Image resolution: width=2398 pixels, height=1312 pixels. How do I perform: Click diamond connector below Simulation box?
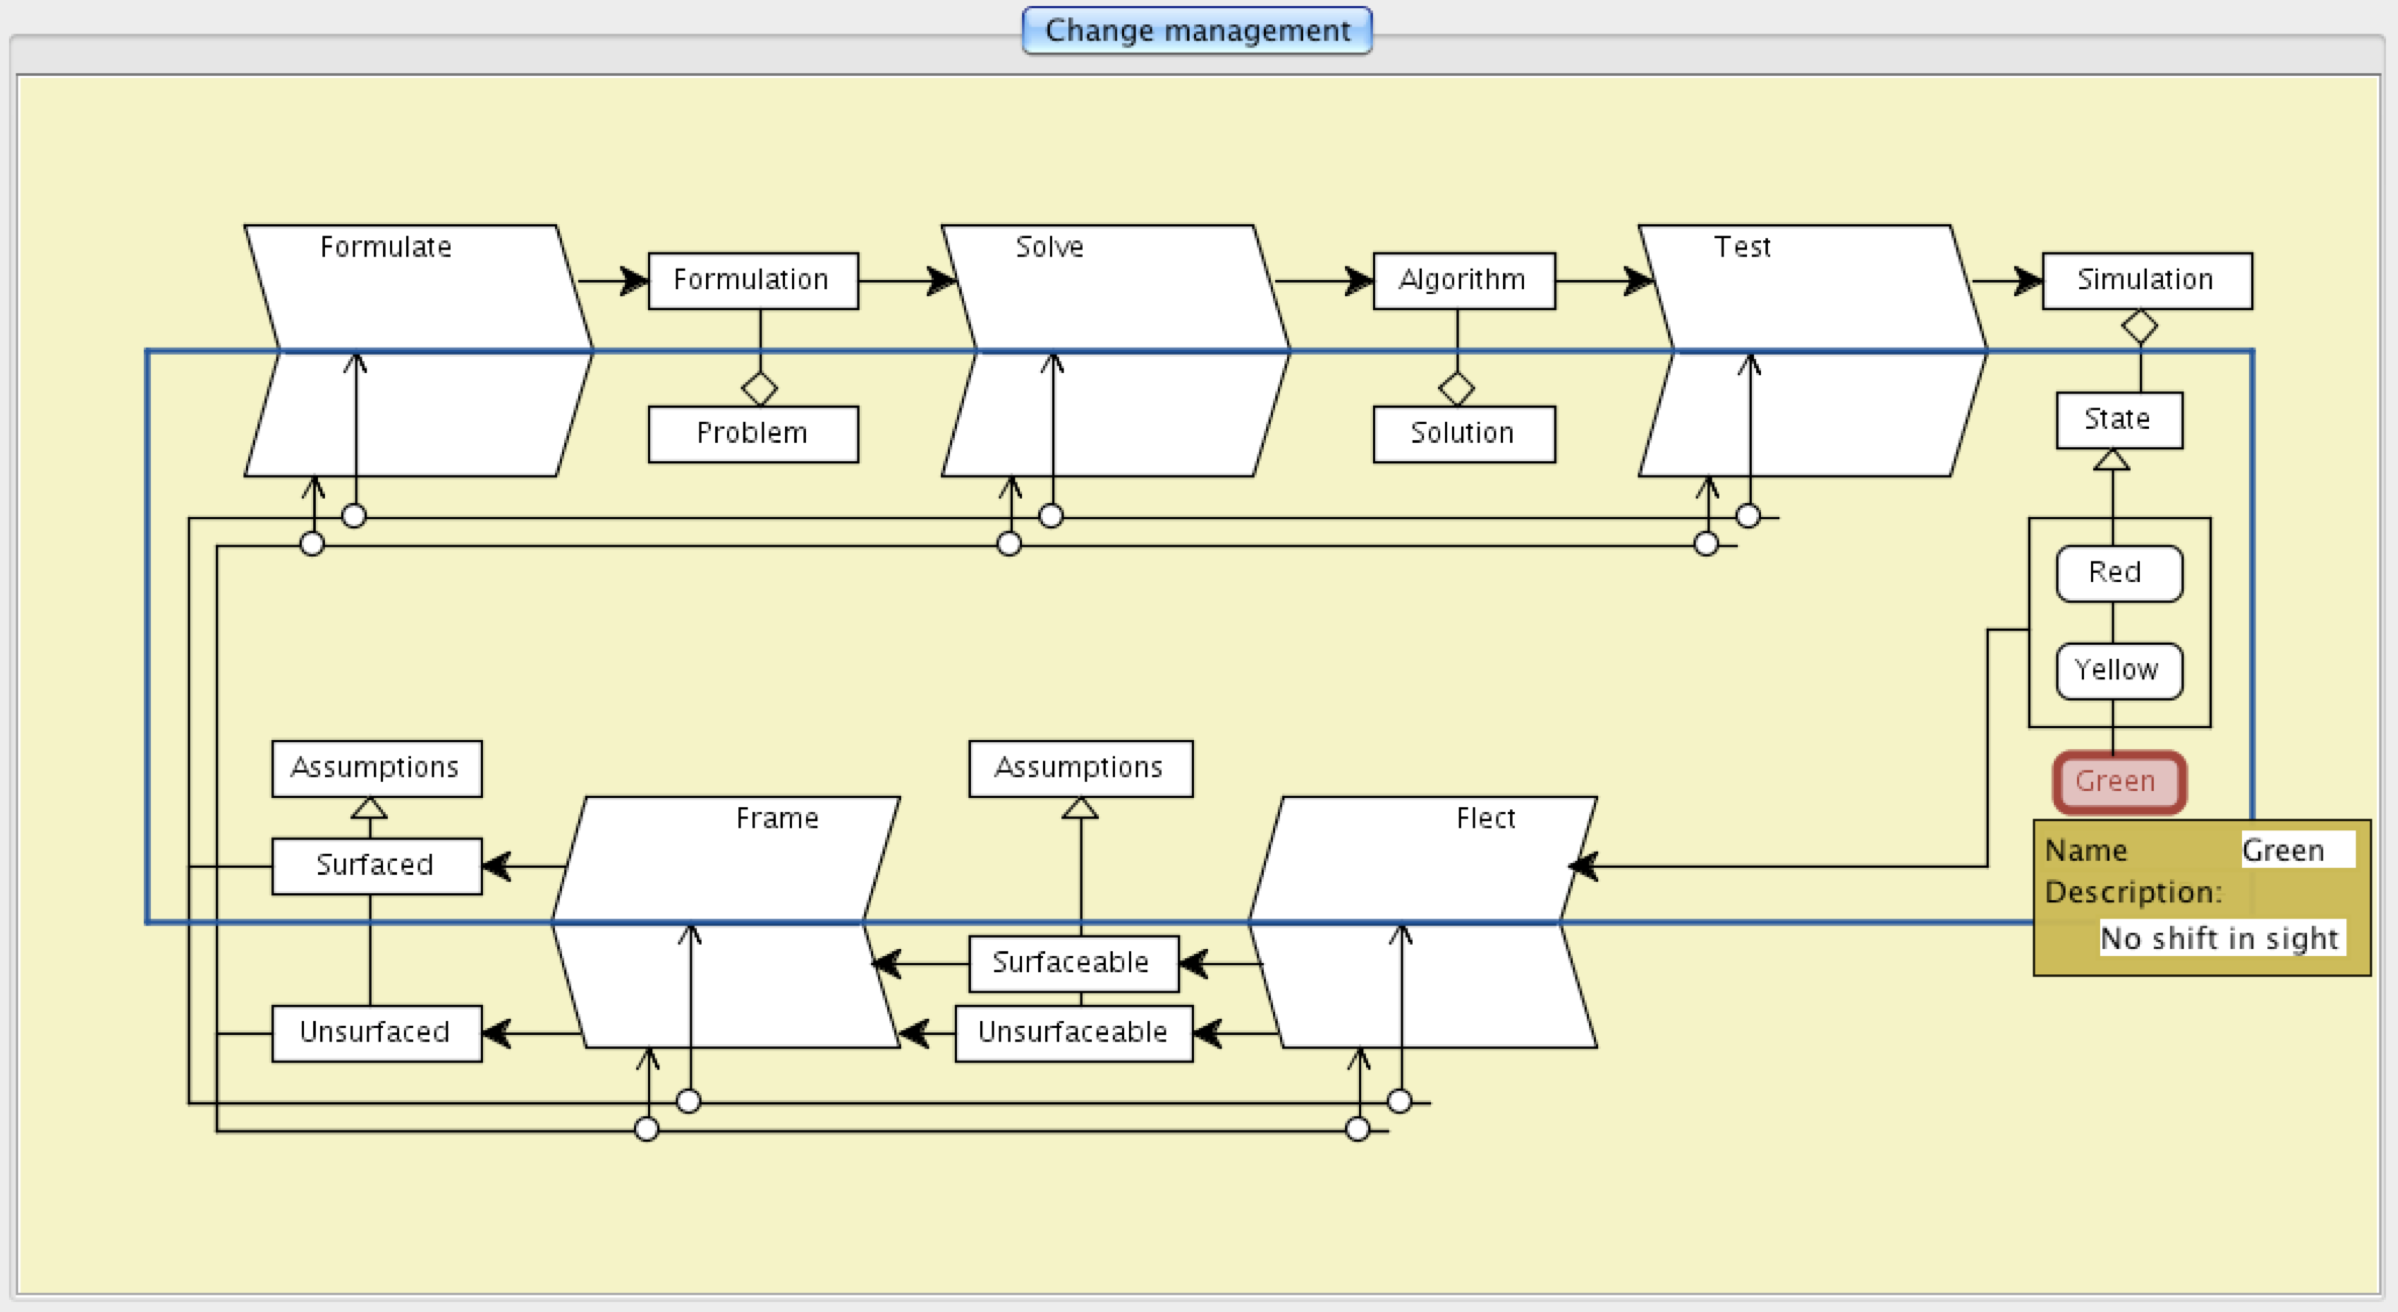[2139, 326]
